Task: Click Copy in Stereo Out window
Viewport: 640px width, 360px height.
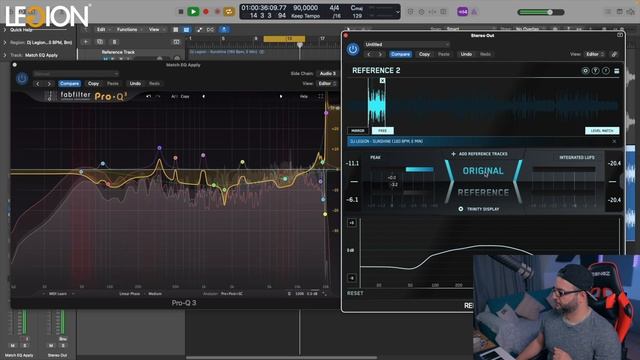Action: coord(424,54)
